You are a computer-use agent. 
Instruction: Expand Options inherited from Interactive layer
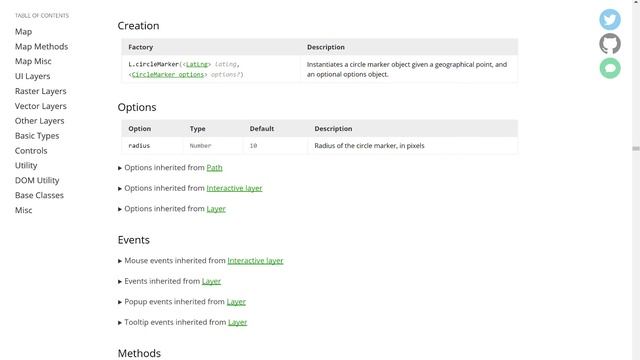(190, 188)
